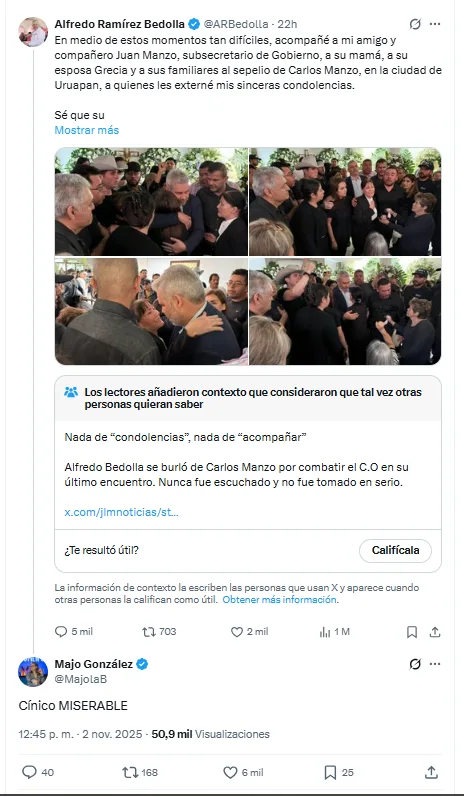Open the x.com/jlmnoticias link in the note

click(x=121, y=512)
